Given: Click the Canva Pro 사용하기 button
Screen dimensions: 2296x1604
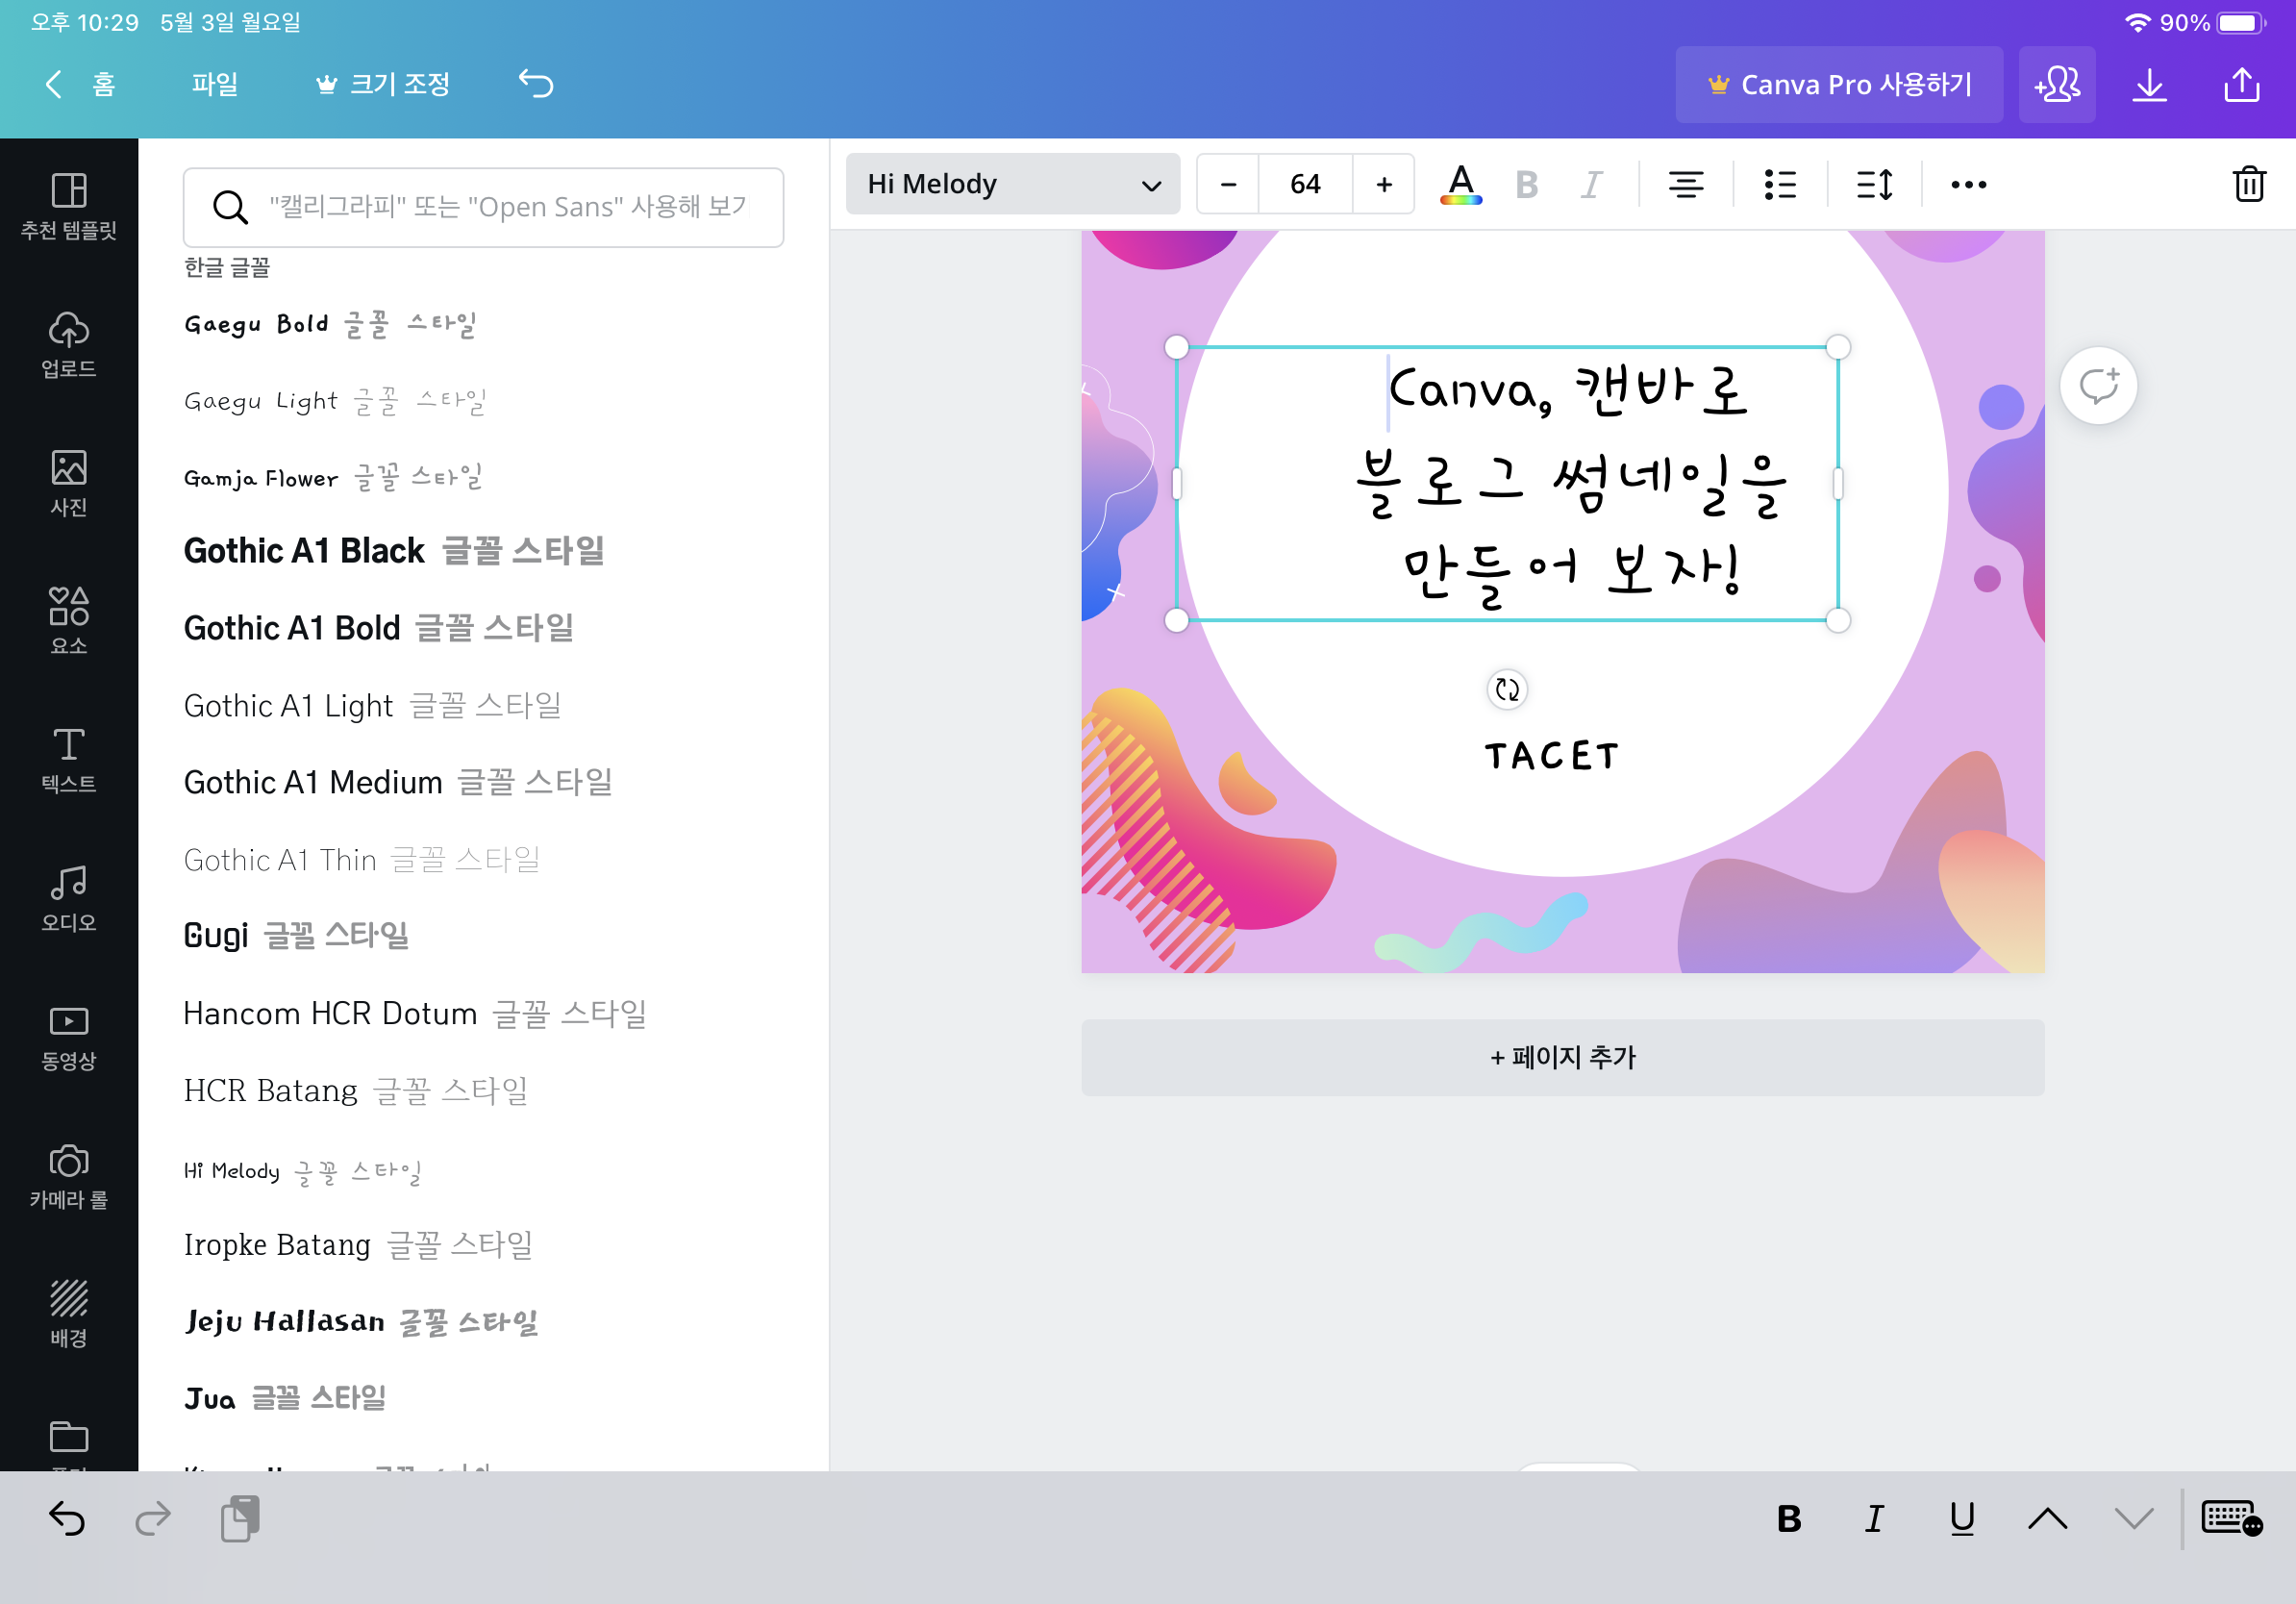Looking at the screenshot, I should (x=1838, y=85).
